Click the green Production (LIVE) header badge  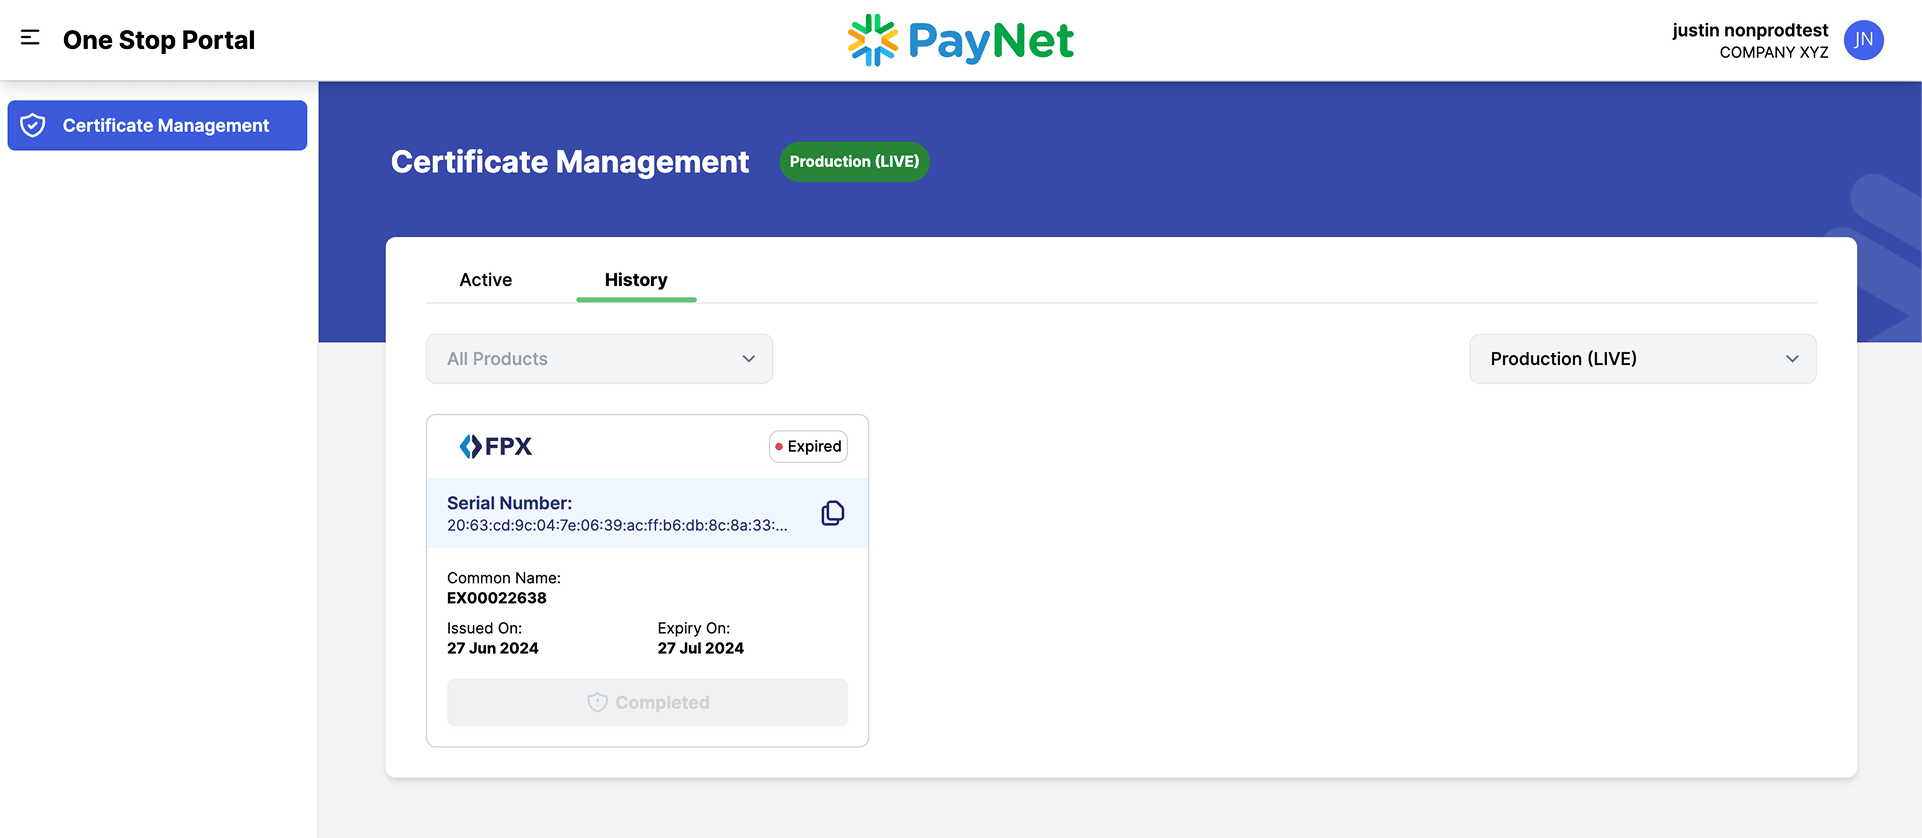[x=854, y=162]
